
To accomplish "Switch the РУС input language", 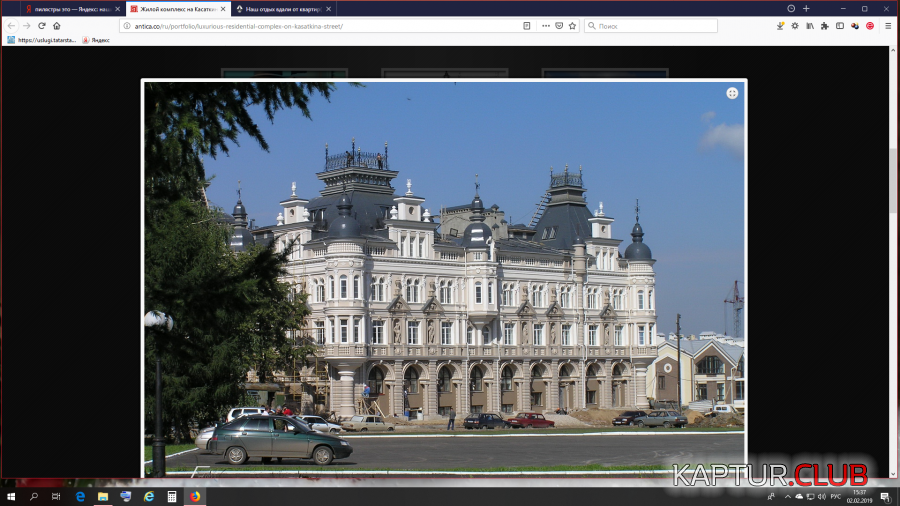I will [836, 497].
